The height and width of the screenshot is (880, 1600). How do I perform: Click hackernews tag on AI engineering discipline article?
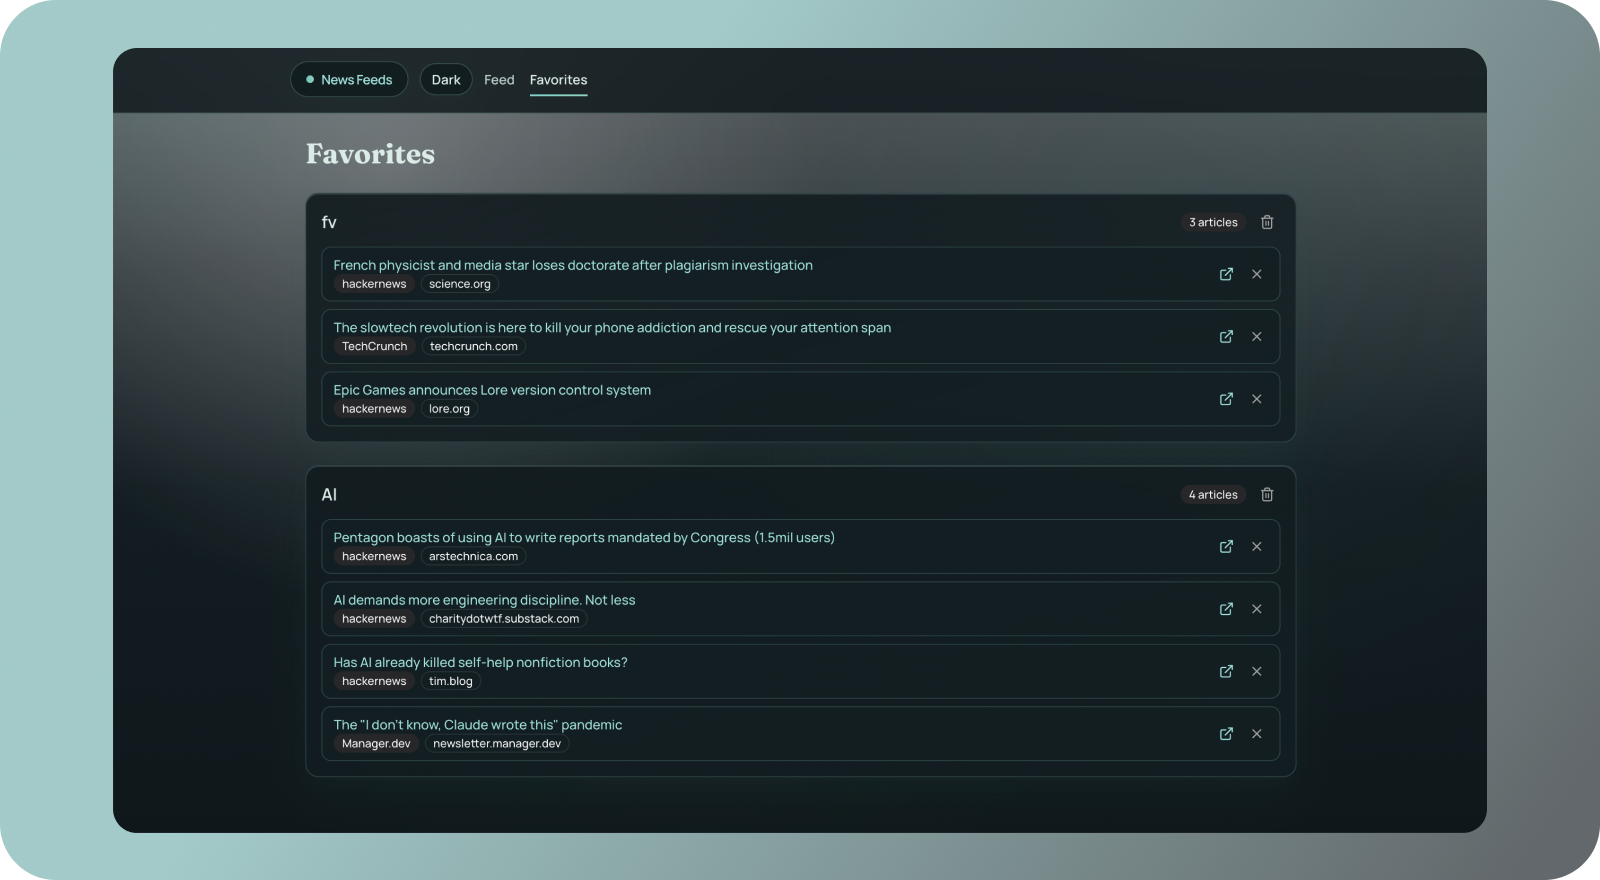(374, 619)
